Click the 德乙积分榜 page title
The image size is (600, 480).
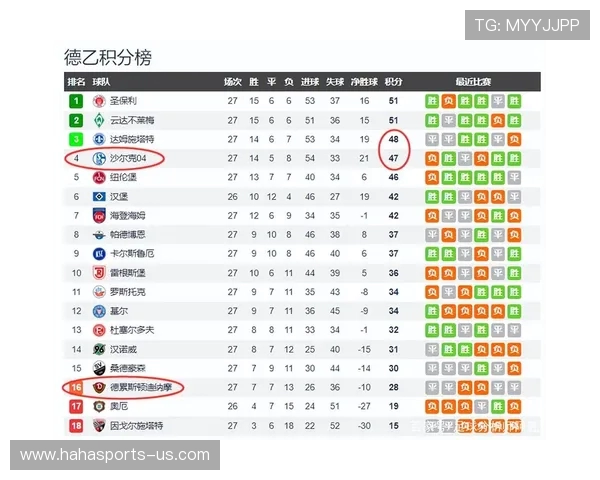coord(107,57)
